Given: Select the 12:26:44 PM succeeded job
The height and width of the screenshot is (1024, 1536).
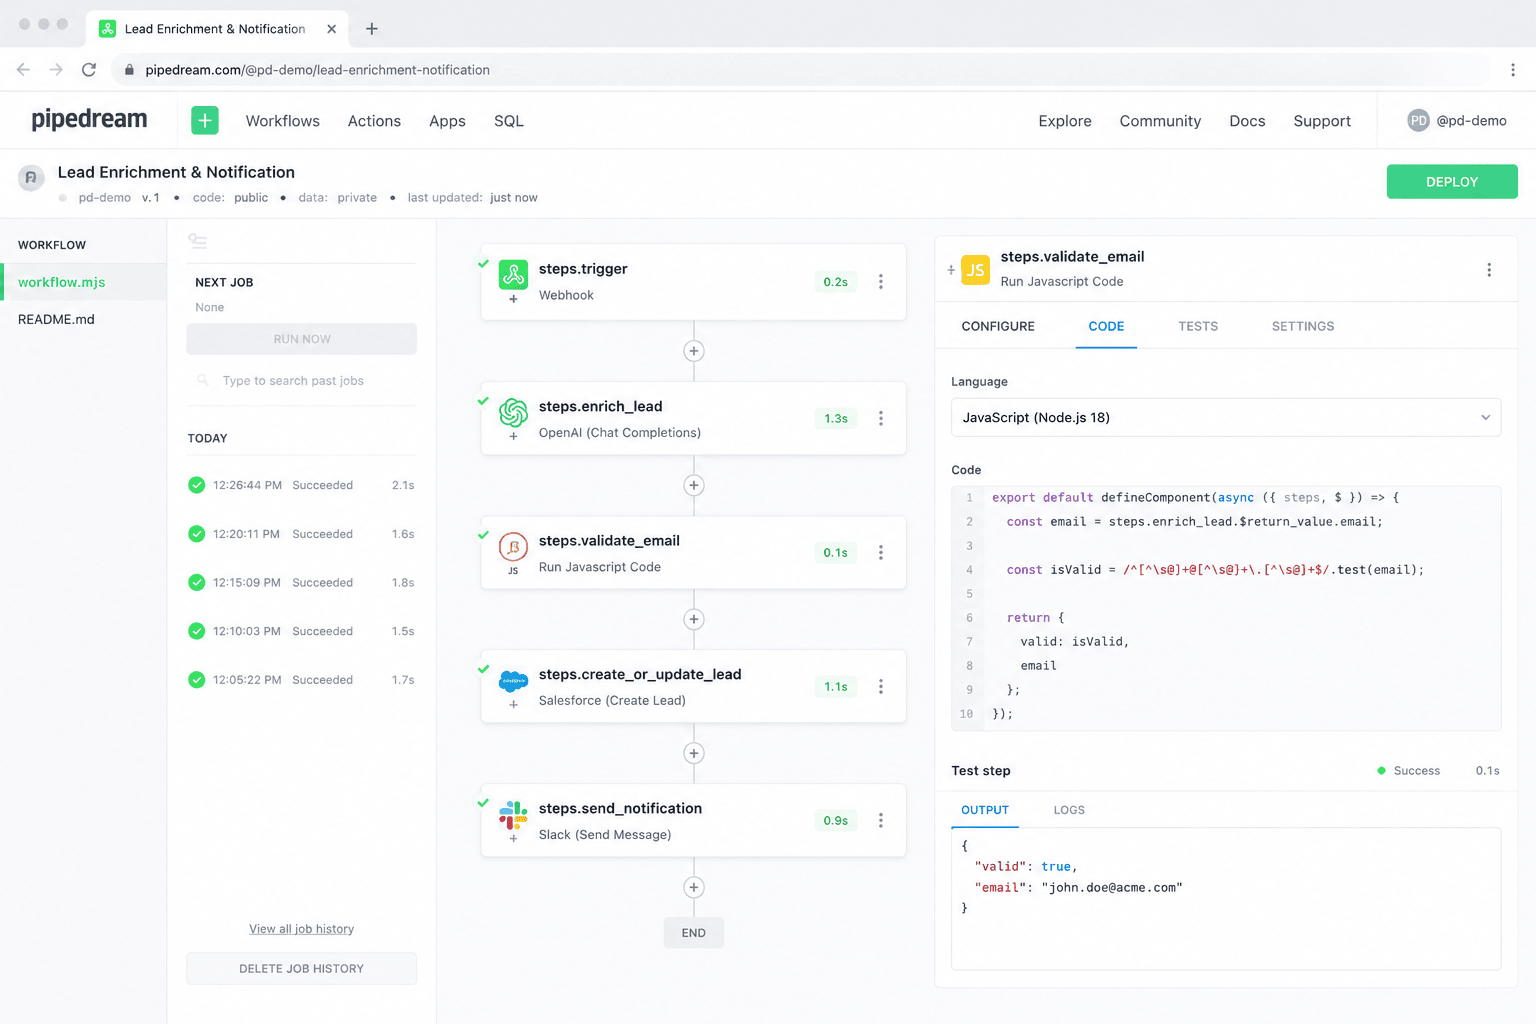Looking at the screenshot, I should (301, 485).
